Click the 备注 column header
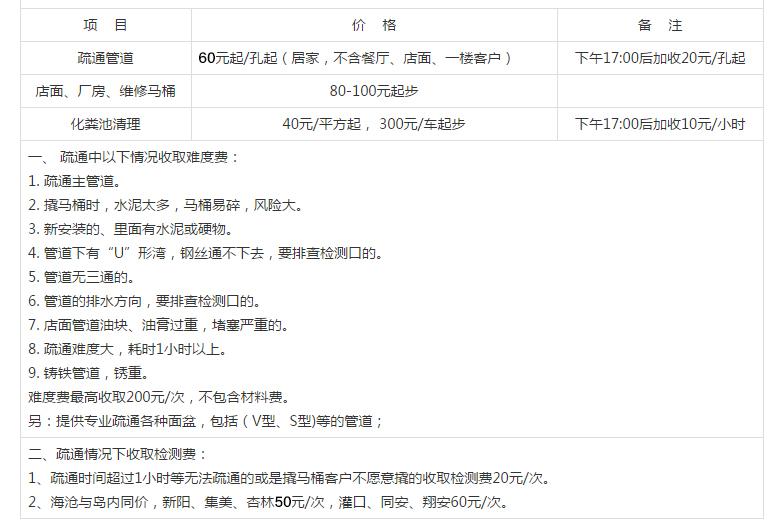This screenshot has height=529, width=769. [x=659, y=25]
